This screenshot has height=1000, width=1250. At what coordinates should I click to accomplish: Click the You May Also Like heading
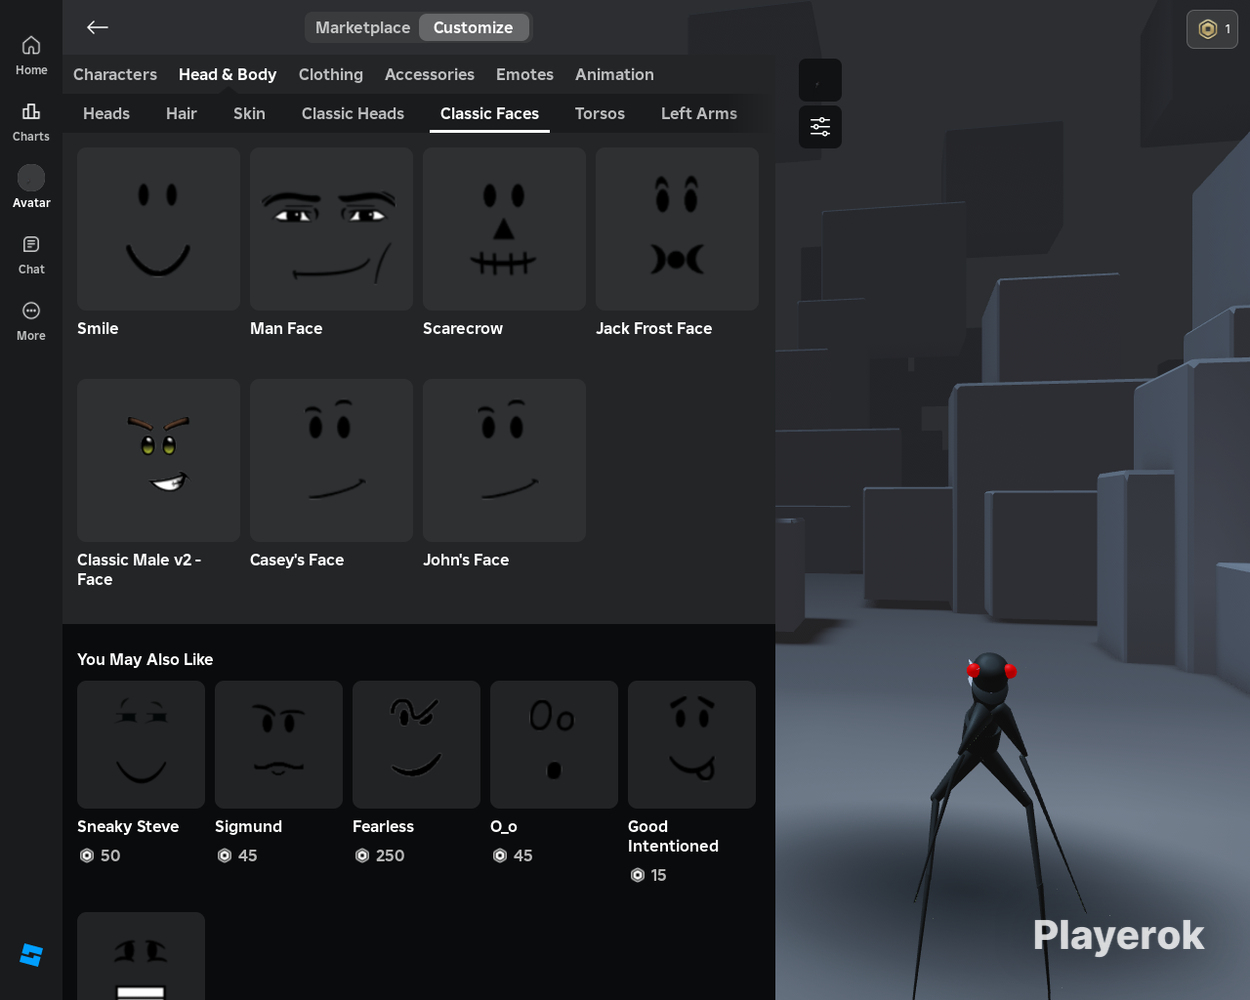pos(145,659)
